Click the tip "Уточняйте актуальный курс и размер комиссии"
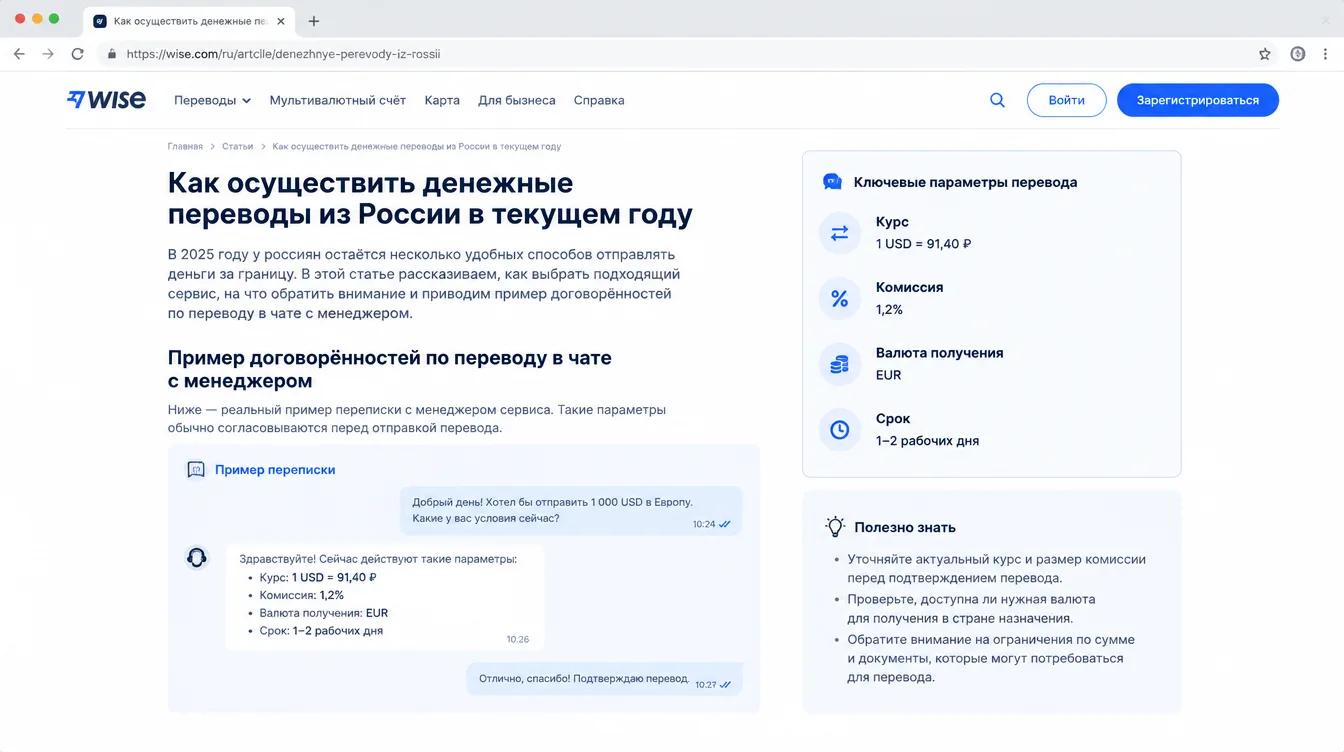Image resolution: width=1344 pixels, height=752 pixels. click(996, 568)
